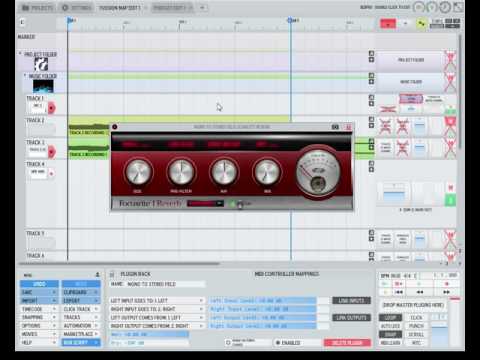Expand Right Output Comes From 2 Right dropdown

(x=157, y=326)
